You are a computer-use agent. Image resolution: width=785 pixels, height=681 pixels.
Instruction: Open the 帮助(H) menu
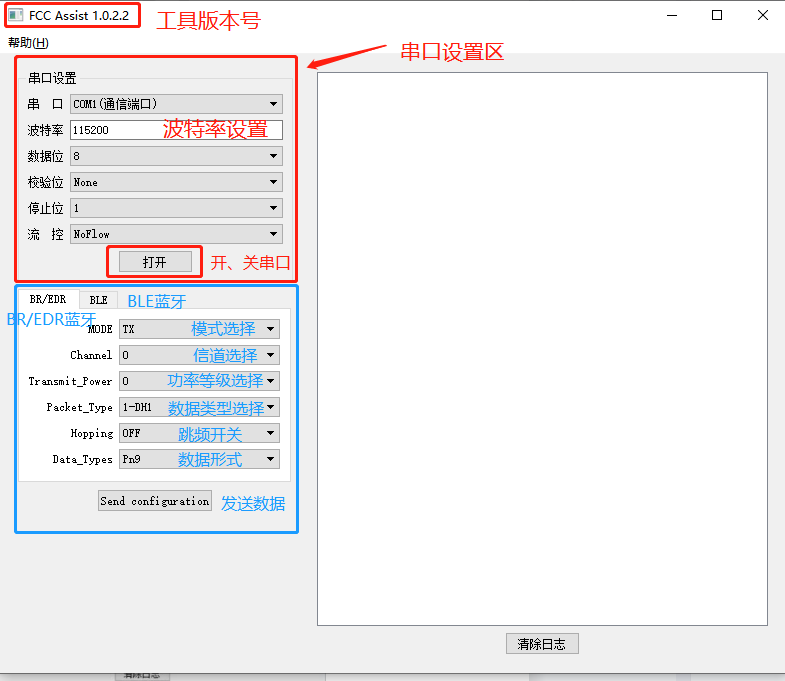click(x=29, y=43)
